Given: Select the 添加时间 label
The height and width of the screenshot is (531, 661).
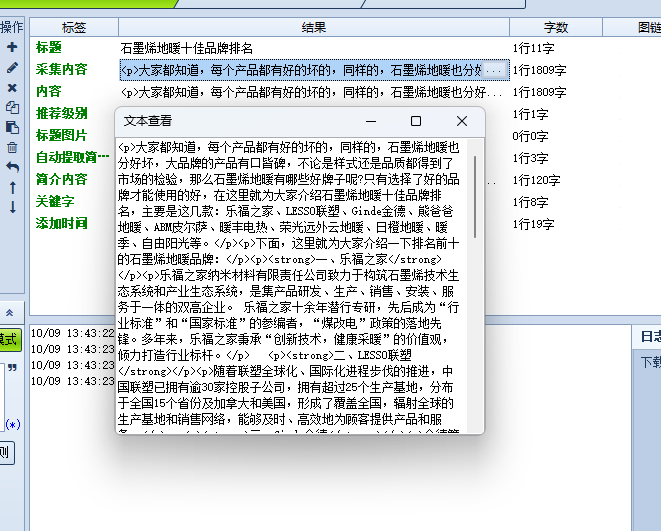Looking at the screenshot, I should [x=62, y=223].
